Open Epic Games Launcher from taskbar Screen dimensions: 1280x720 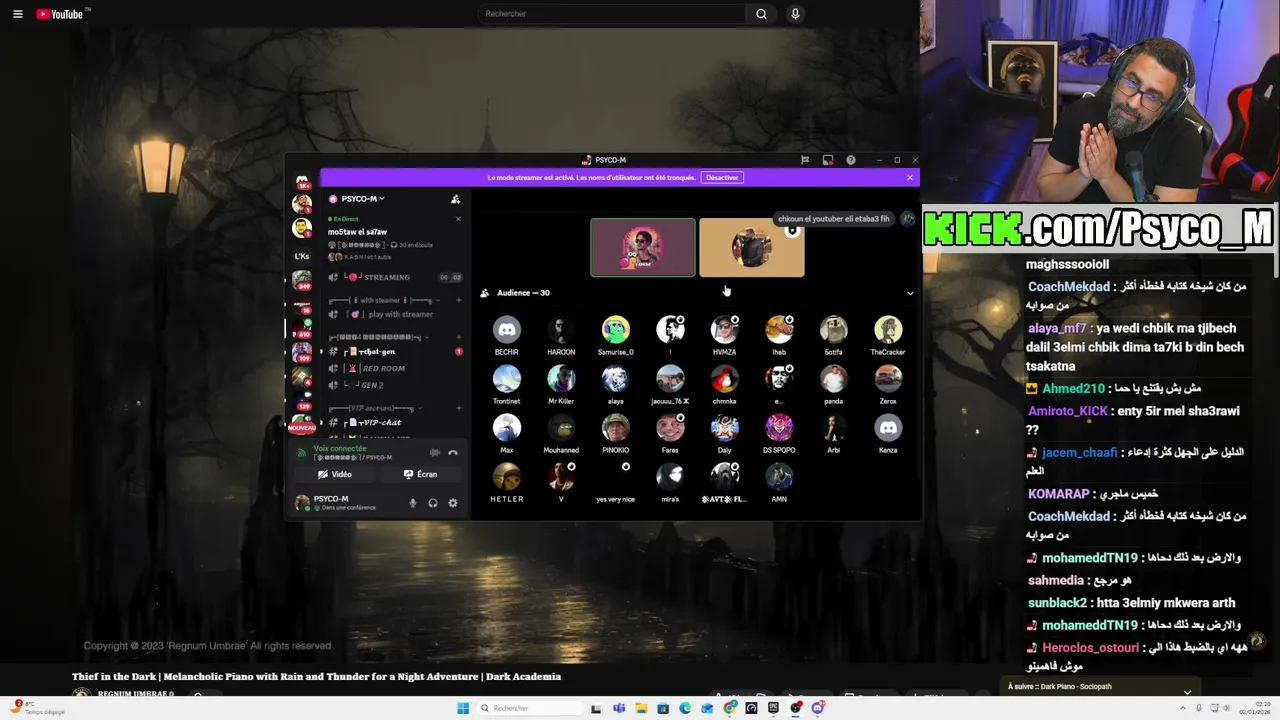[x=773, y=708]
